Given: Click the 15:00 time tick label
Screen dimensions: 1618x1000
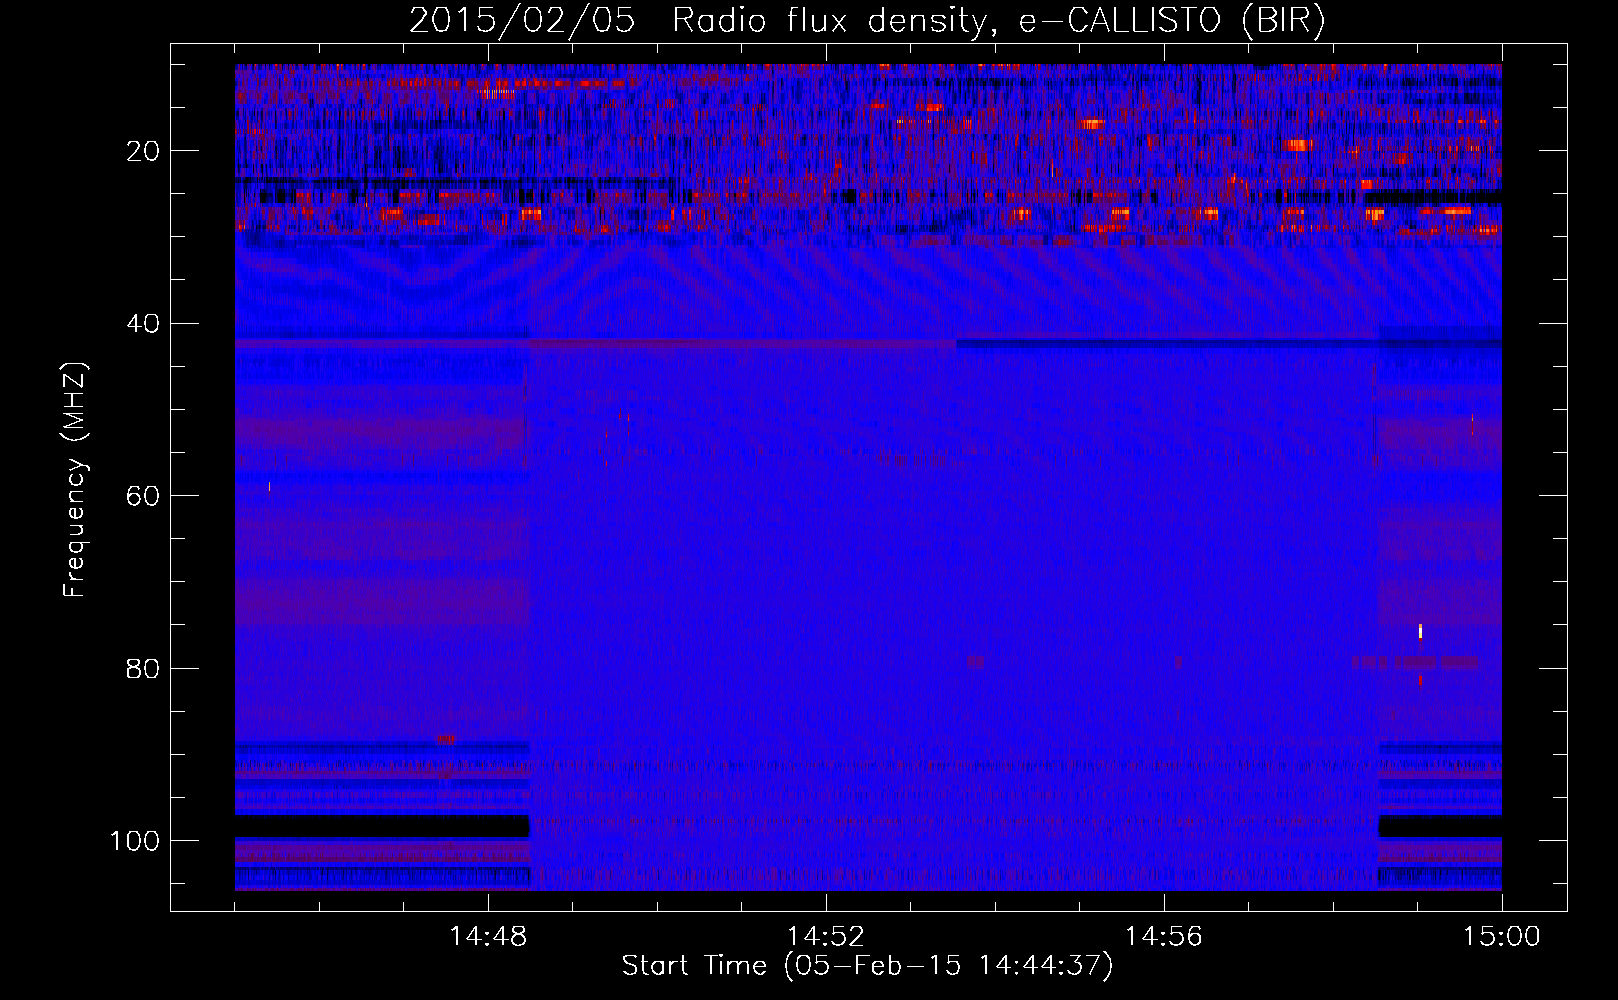Looking at the screenshot, I should pos(1501,937).
